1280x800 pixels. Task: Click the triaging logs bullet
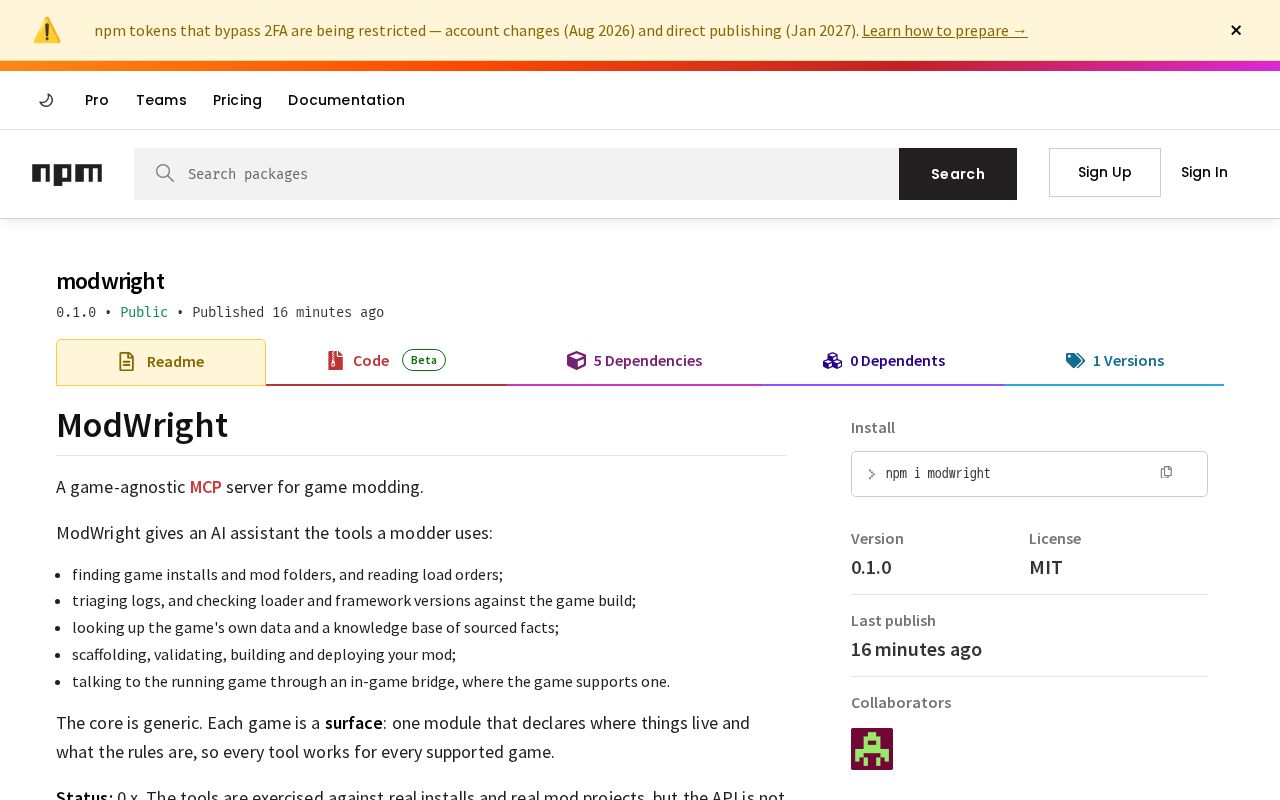coord(354,601)
